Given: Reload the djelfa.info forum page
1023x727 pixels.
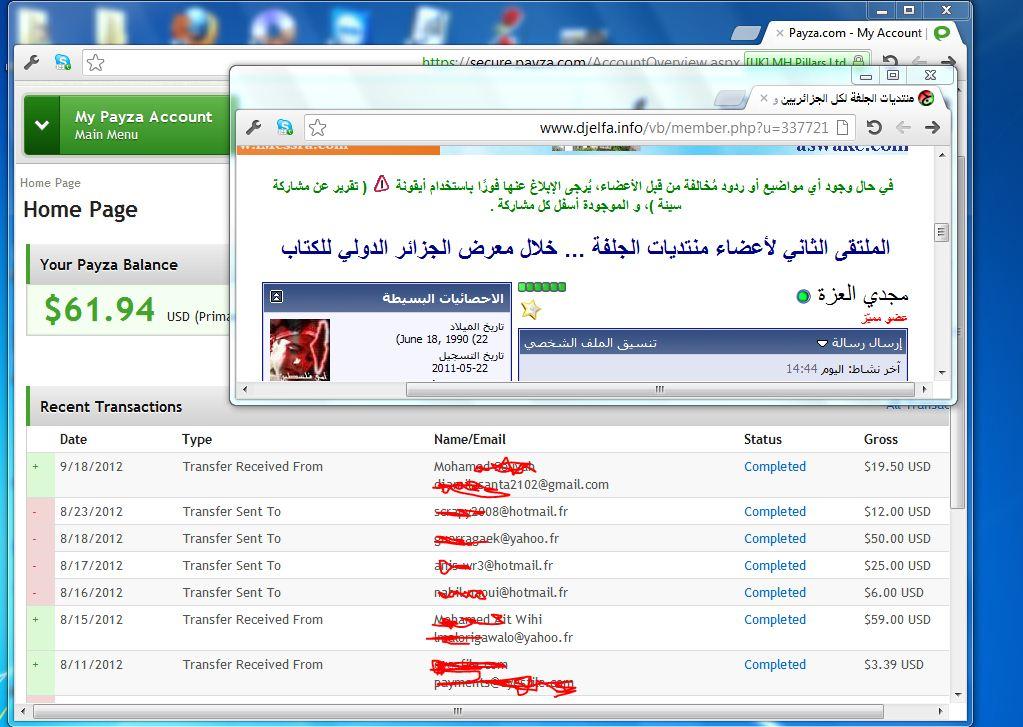Looking at the screenshot, I should (874, 128).
